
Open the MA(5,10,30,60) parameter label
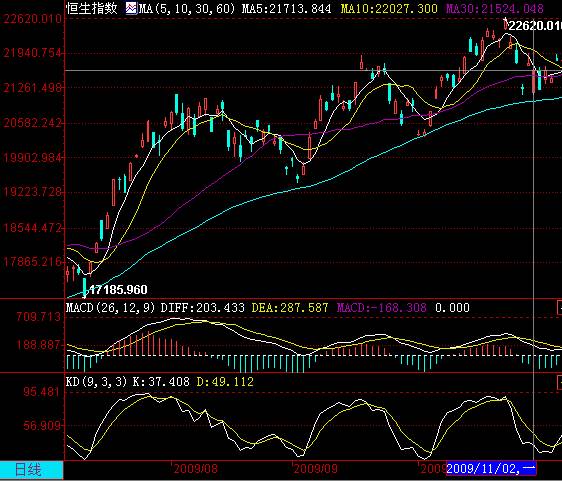coord(186,8)
